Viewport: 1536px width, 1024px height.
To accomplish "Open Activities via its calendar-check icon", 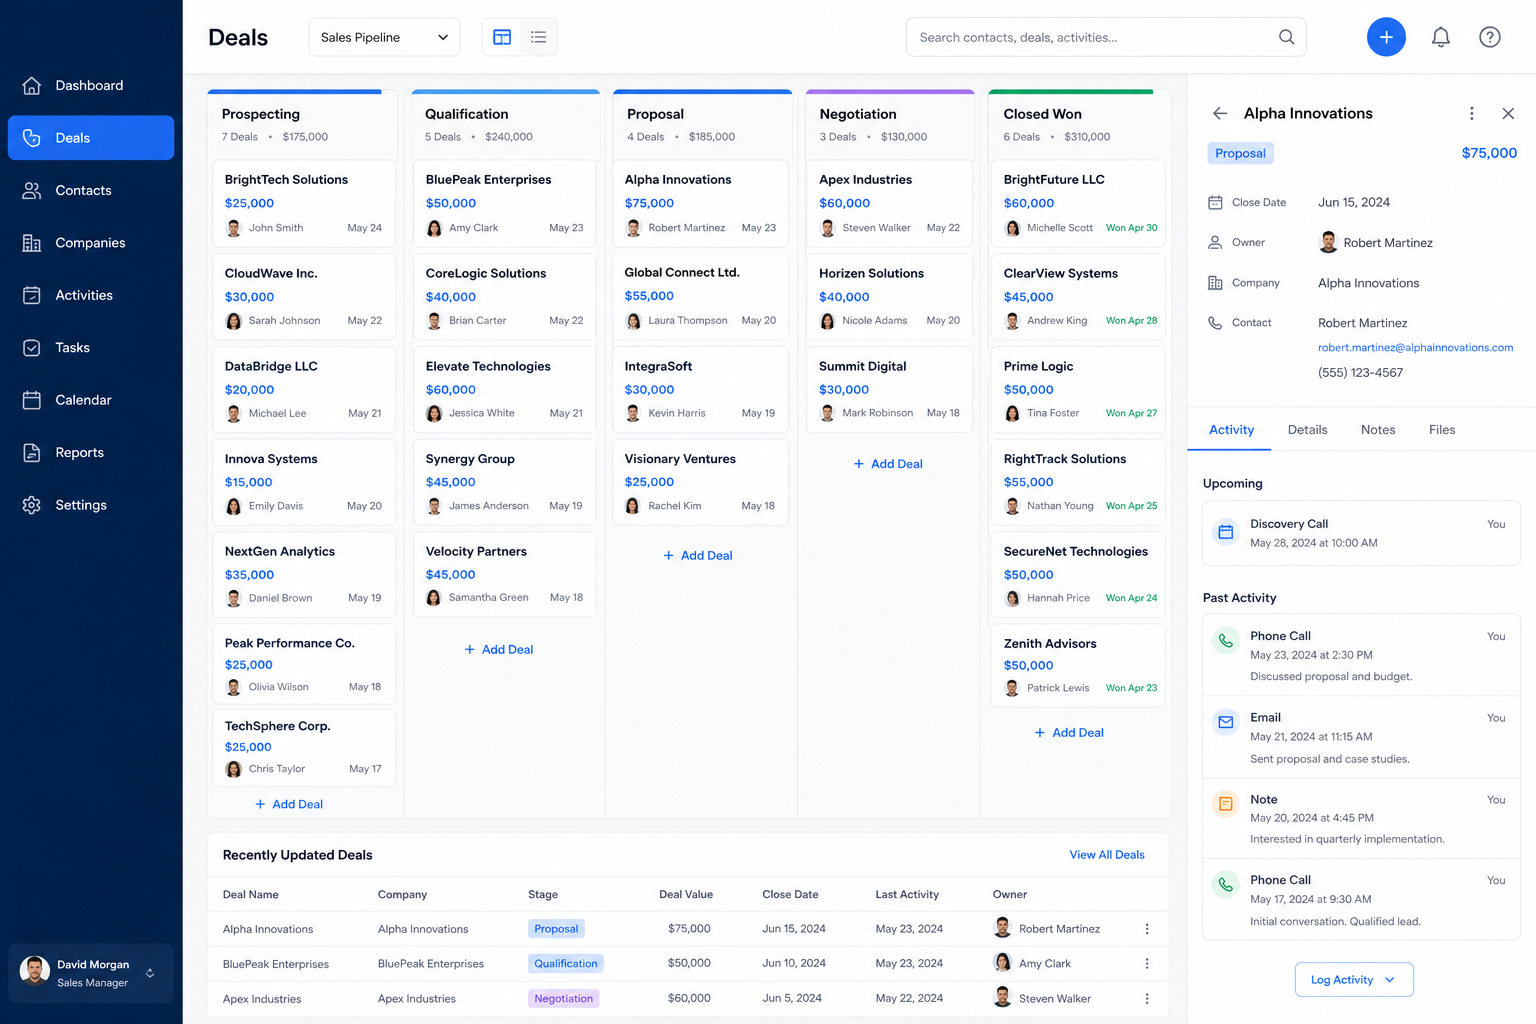I will click(x=32, y=295).
